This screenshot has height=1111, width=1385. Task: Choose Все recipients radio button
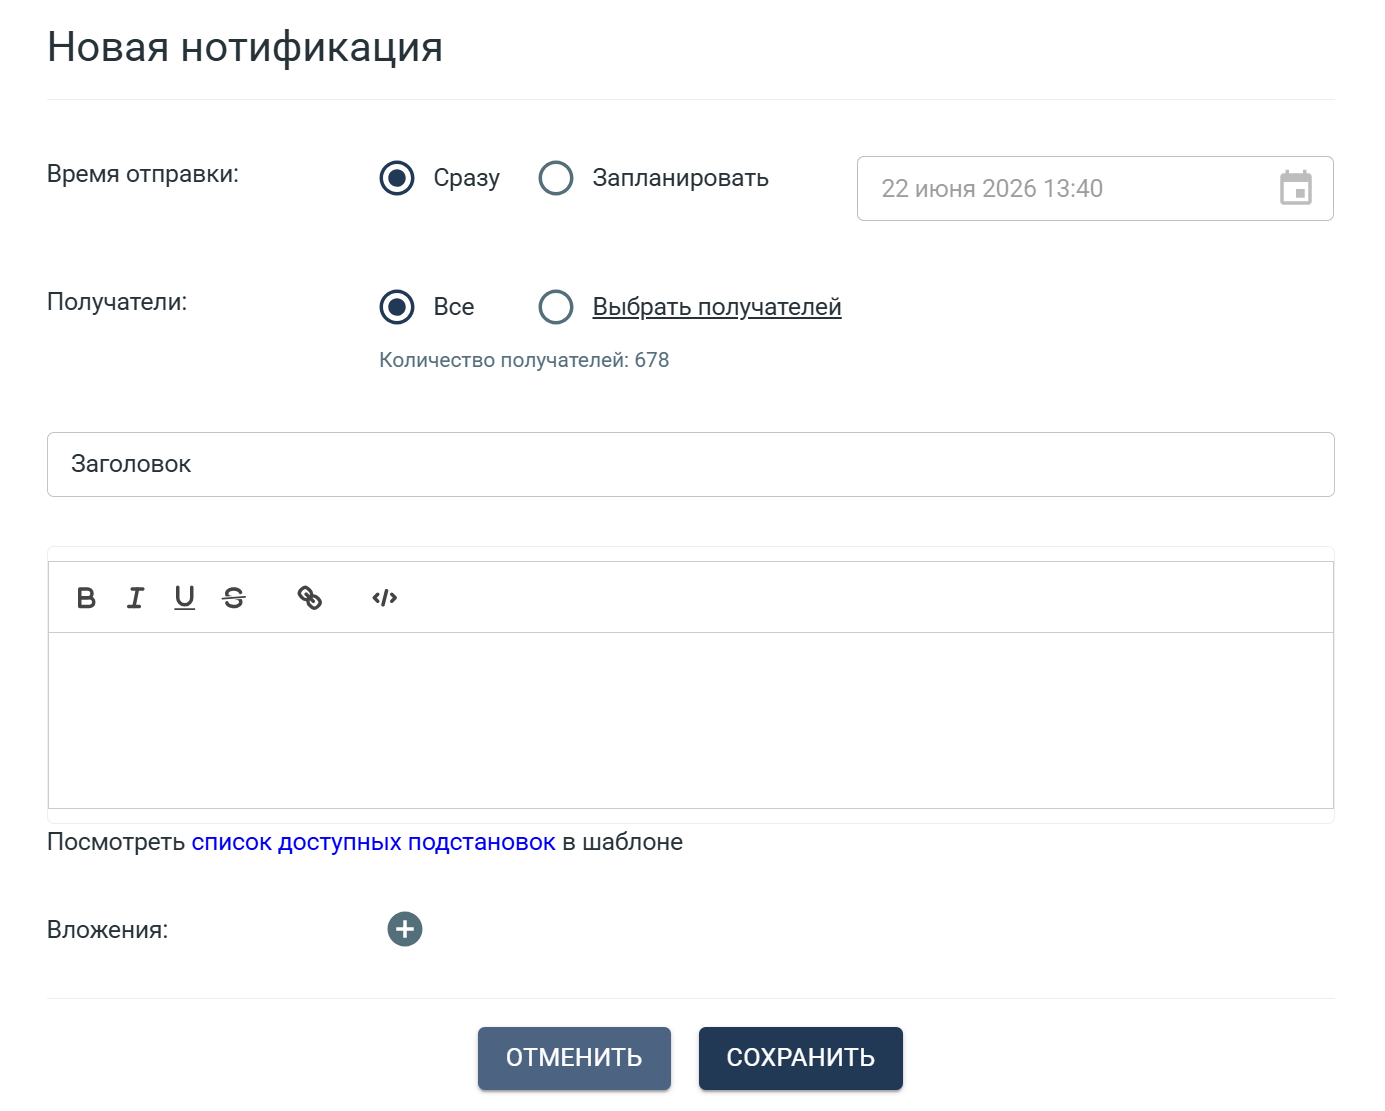(397, 307)
